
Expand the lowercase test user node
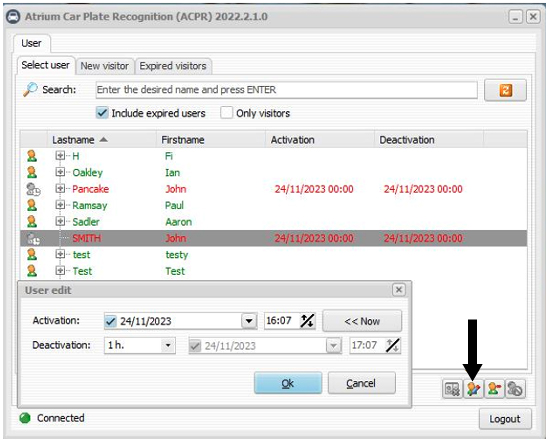tap(60, 254)
